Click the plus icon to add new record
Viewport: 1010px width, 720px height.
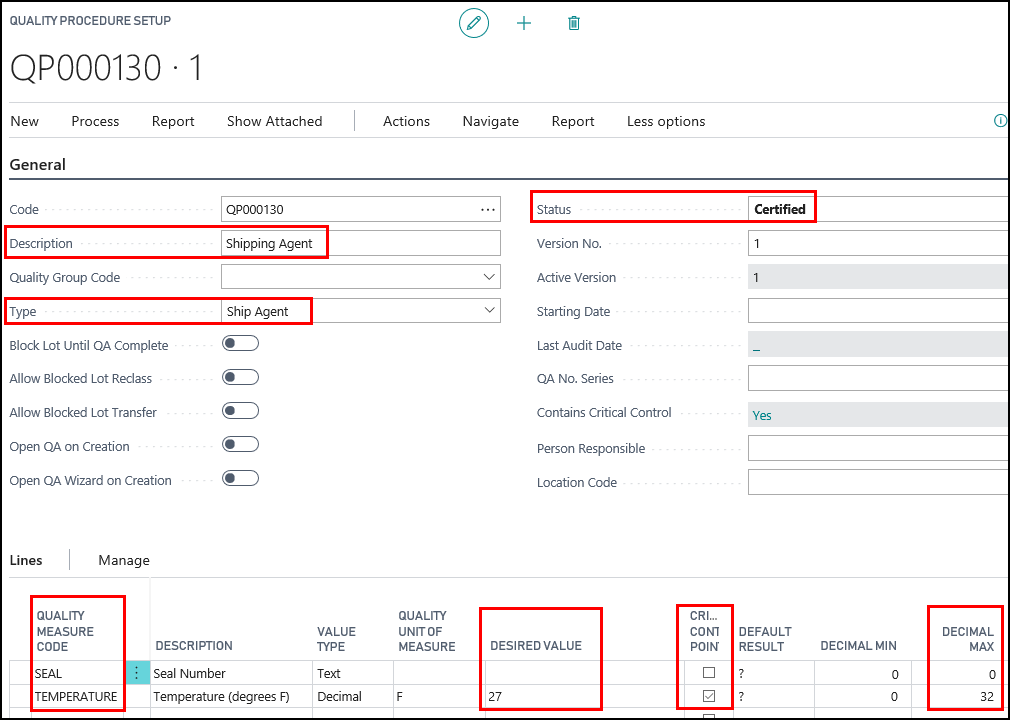524,23
